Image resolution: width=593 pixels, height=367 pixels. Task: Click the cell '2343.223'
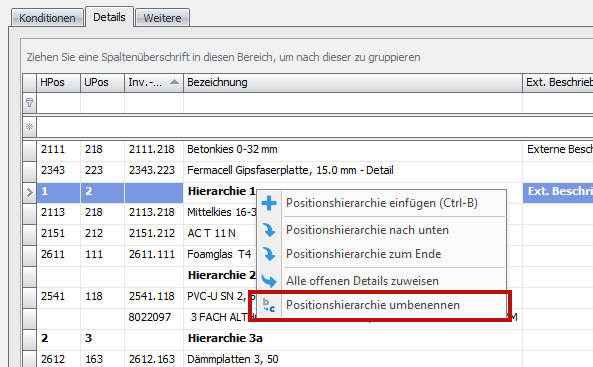coord(154,171)
